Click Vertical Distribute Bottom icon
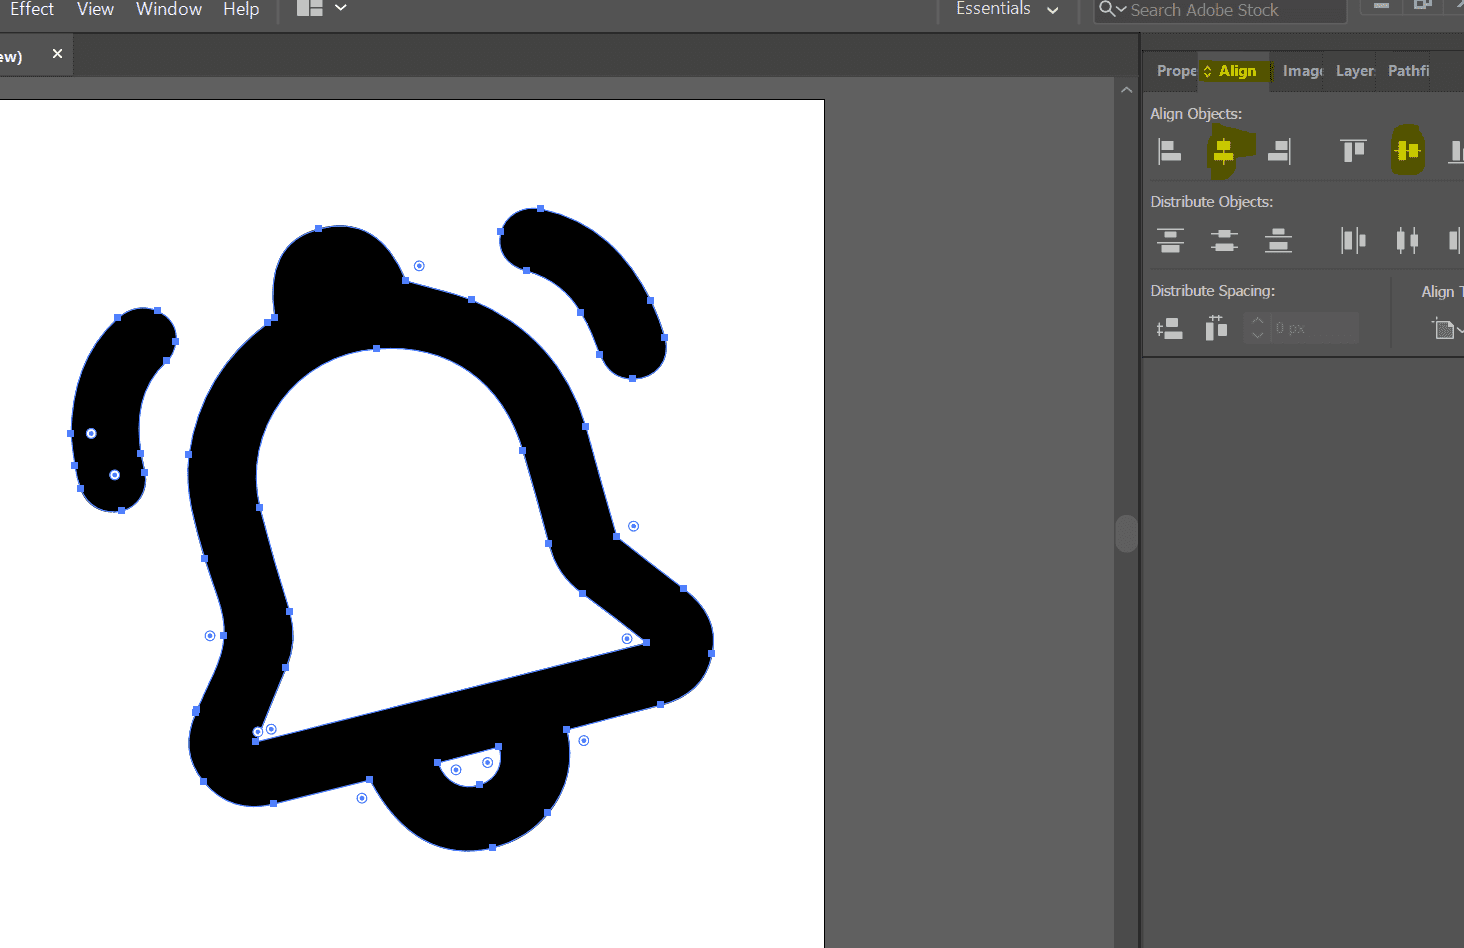The width and height of the screenshot is (1464, 948). point(1278,240)
